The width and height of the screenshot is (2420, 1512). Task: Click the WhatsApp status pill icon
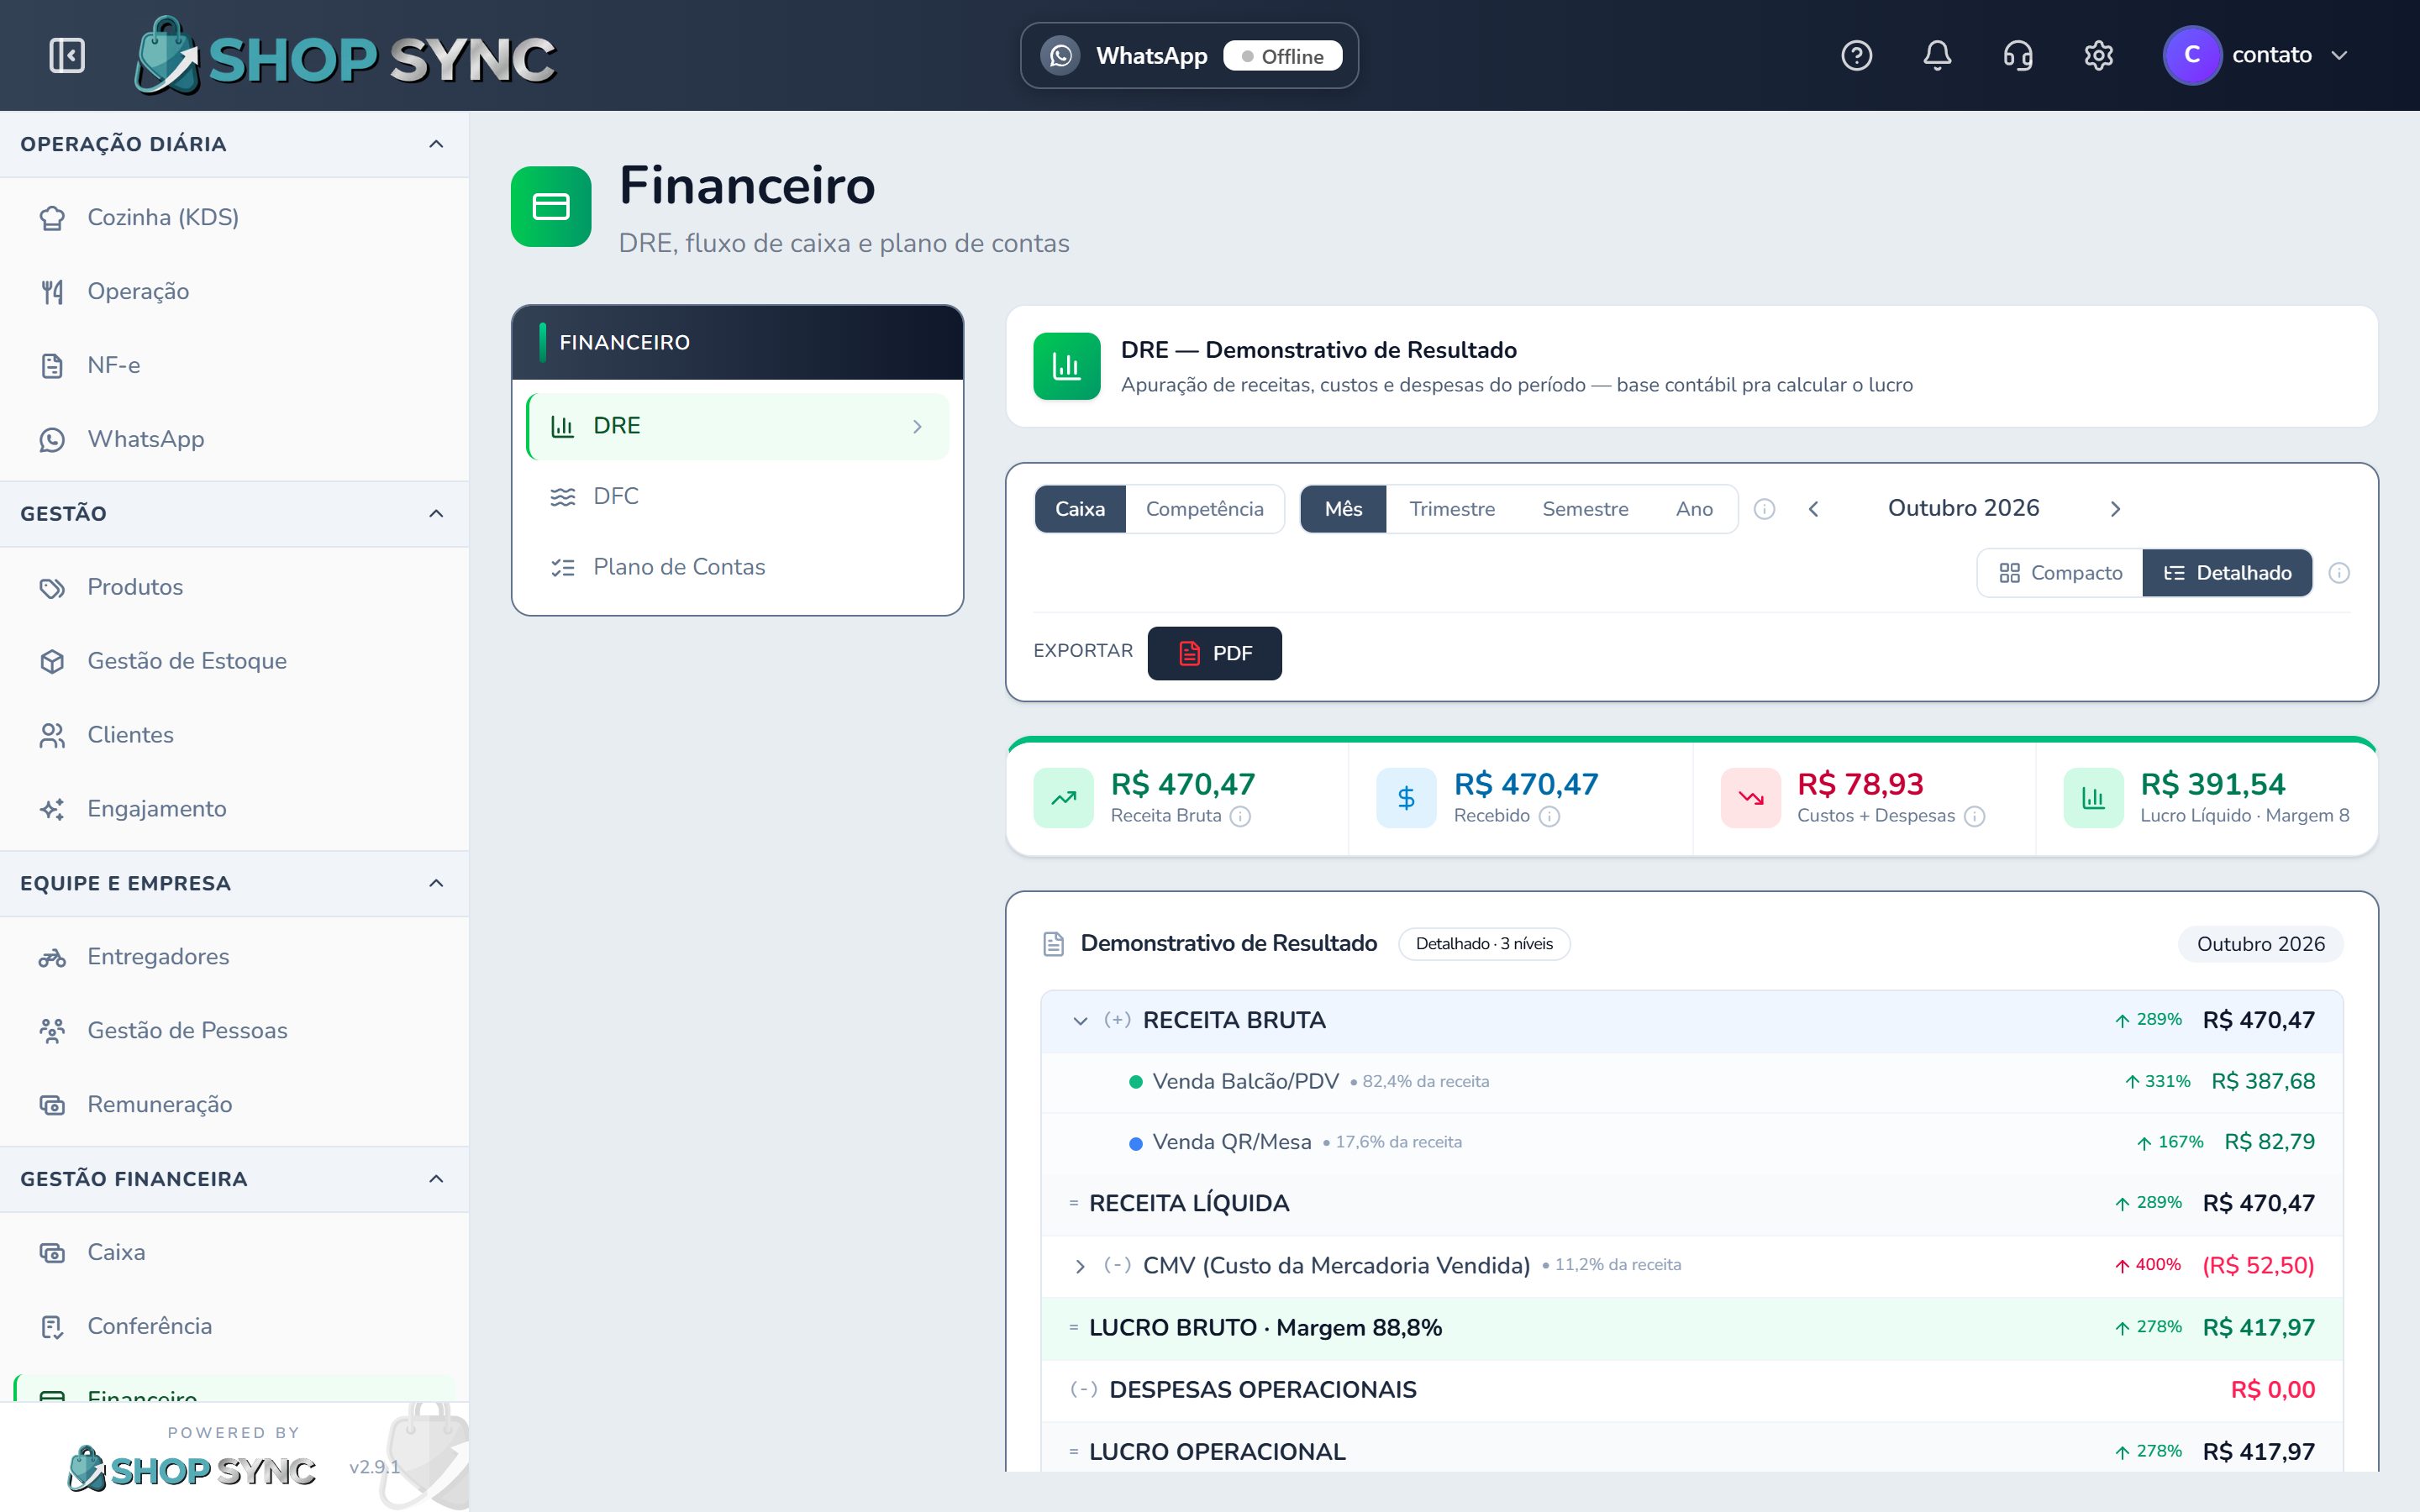tap(1061, 56)
